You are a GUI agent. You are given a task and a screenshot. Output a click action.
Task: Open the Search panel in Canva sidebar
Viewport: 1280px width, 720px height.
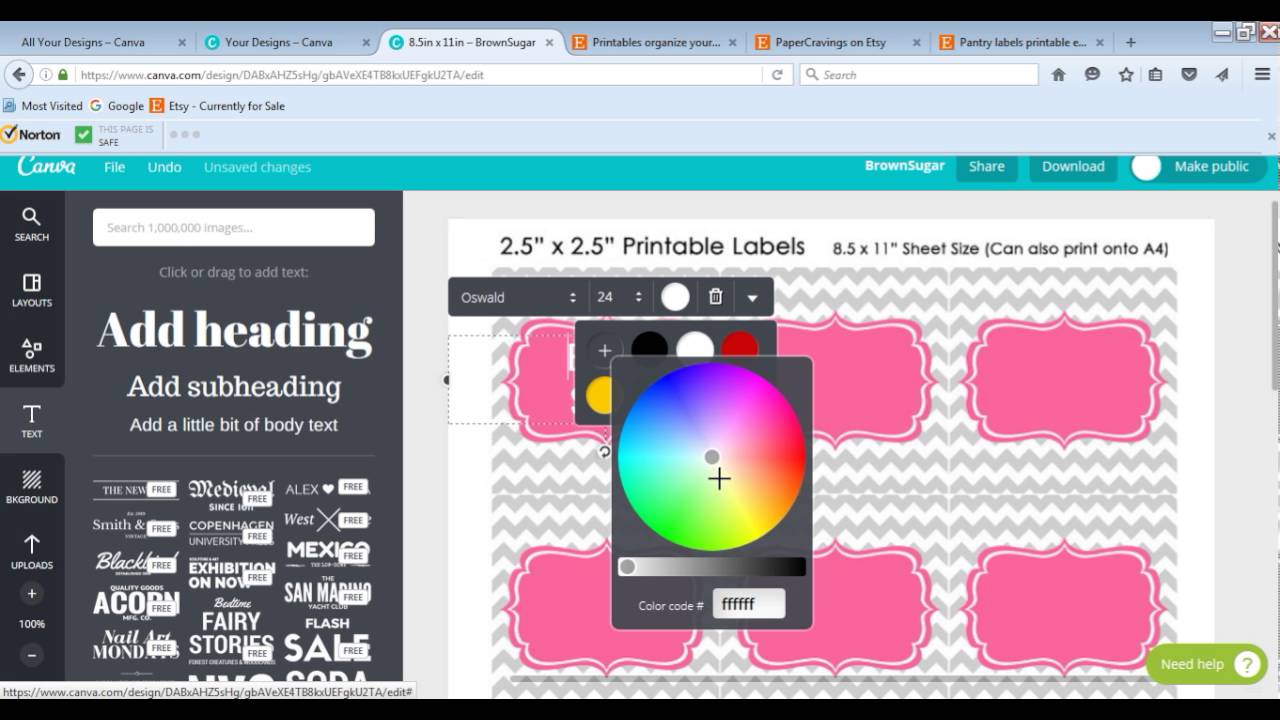(x=32, y=225)
